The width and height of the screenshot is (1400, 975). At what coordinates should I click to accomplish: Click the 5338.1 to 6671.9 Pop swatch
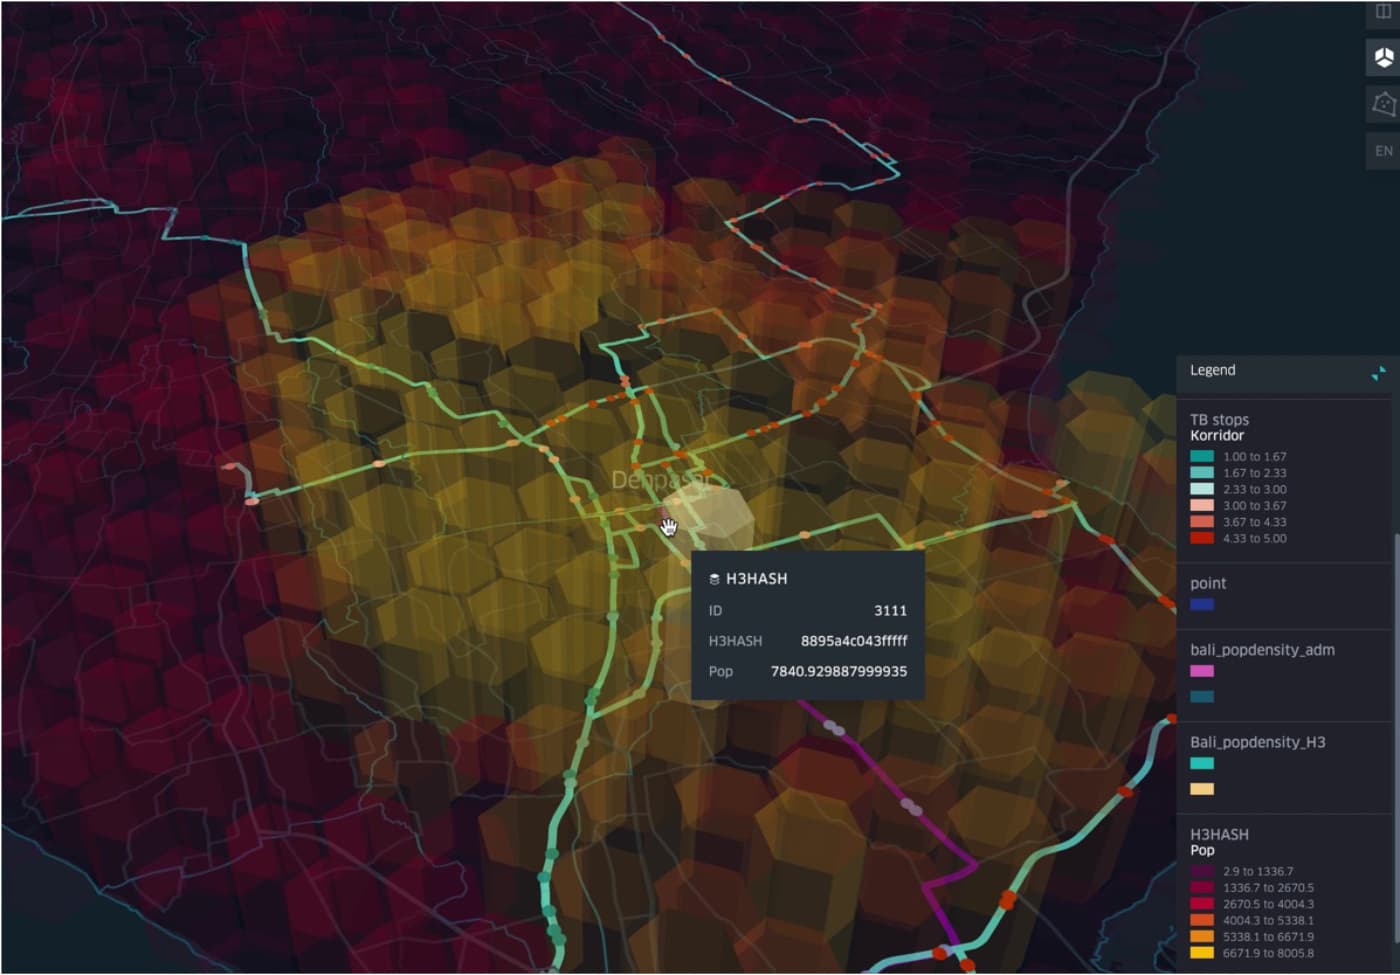(1202, 937)
